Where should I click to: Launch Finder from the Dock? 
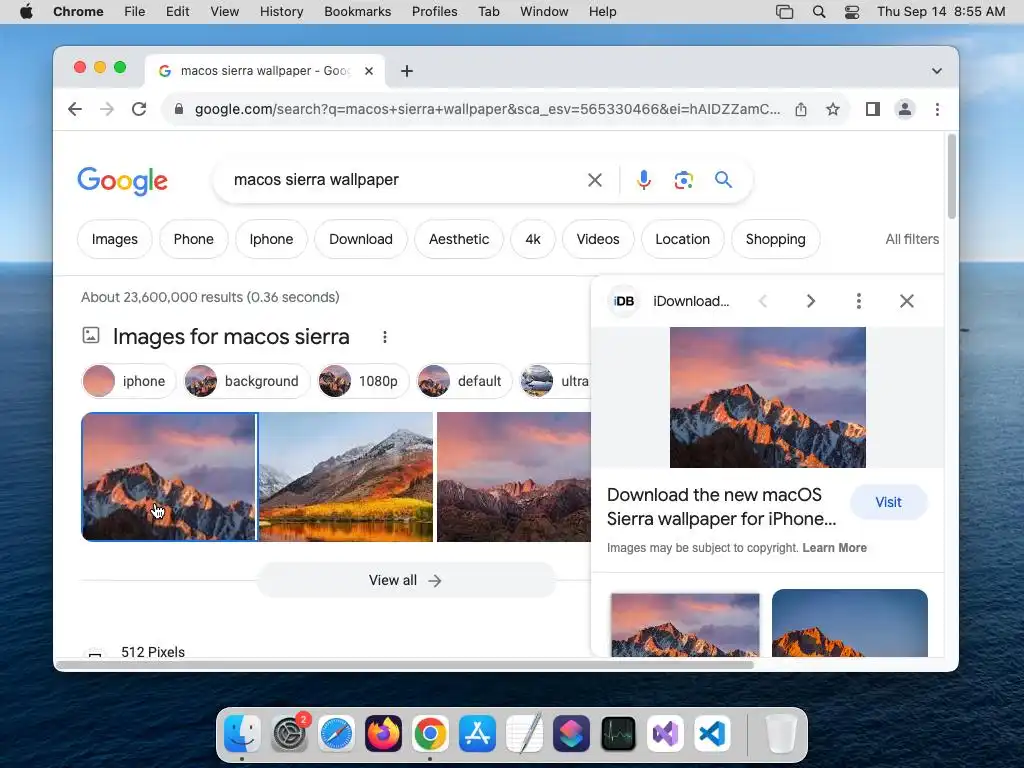coord(242,734)
